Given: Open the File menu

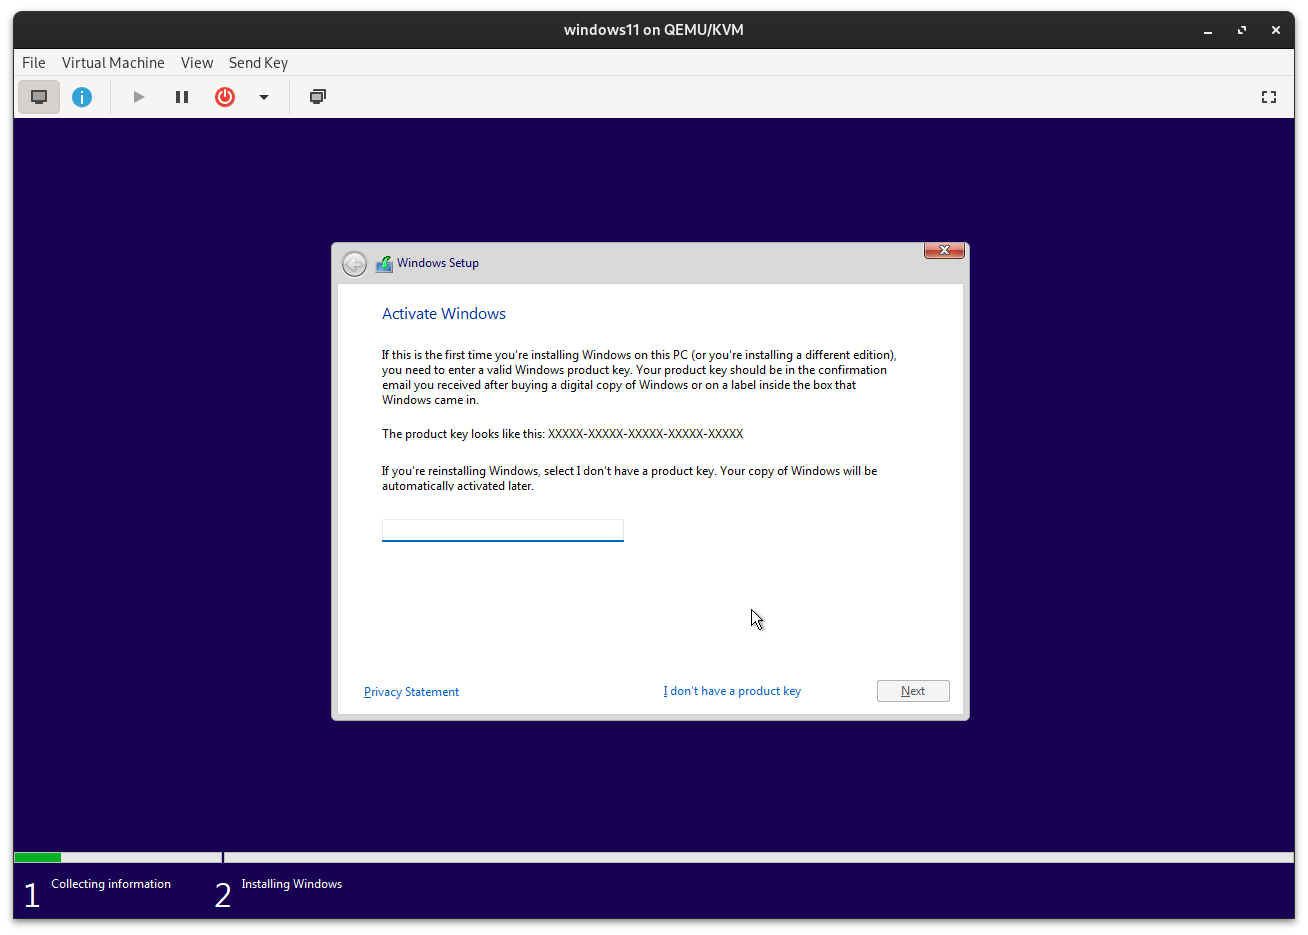Looking at the screenshot, I should (34, 62).
